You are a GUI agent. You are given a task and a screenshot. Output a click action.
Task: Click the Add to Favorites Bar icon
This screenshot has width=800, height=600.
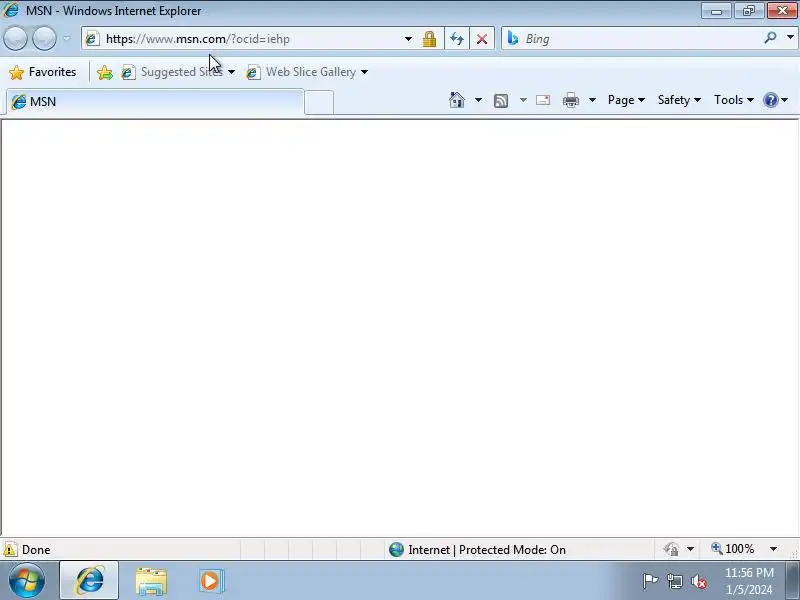click(105, 72)
